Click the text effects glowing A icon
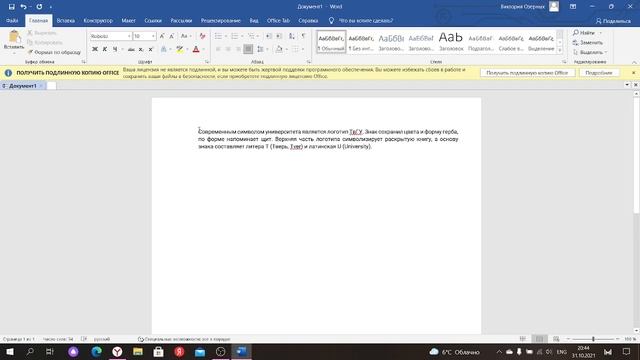Image resolution: width=640 pixels, height=360 pixels. click(x=164, y=49)
